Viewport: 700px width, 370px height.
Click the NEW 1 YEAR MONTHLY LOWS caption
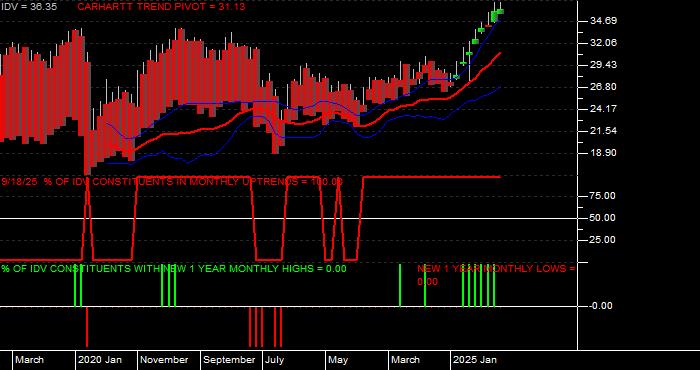click(x=496, y=275)
